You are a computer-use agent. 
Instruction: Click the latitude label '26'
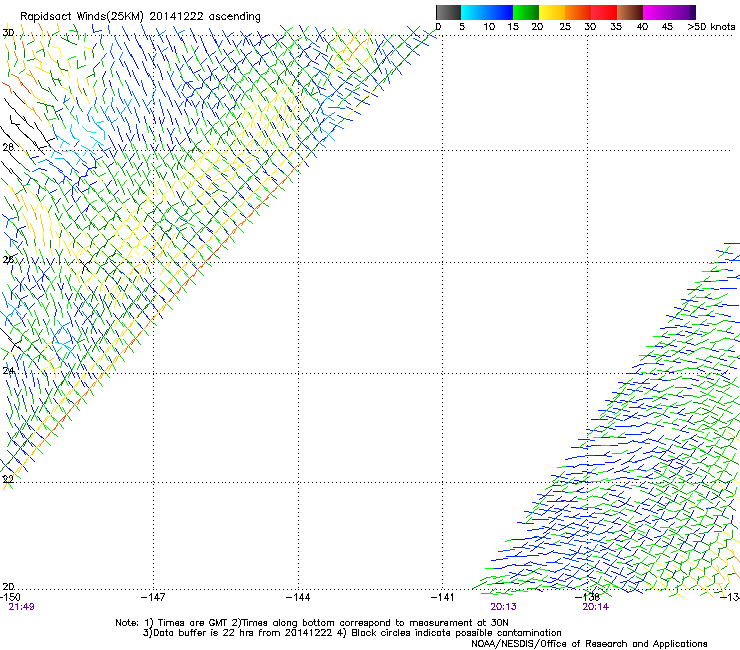point(8,260)
